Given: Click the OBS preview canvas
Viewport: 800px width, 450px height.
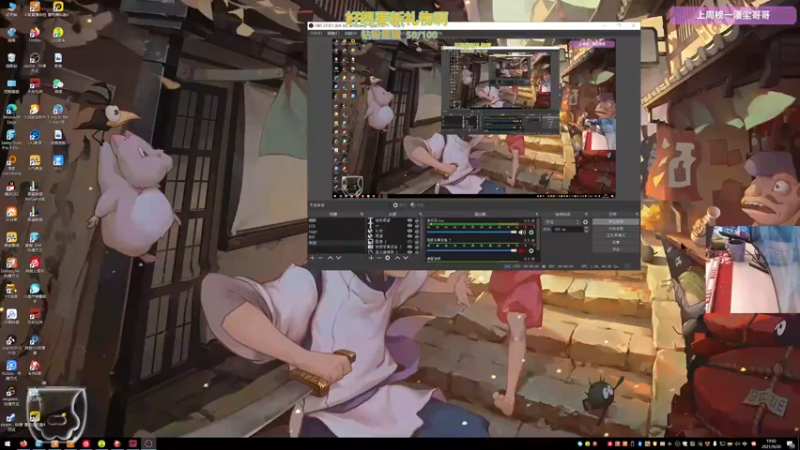Looking at the screenshot, I should (474, 118).
